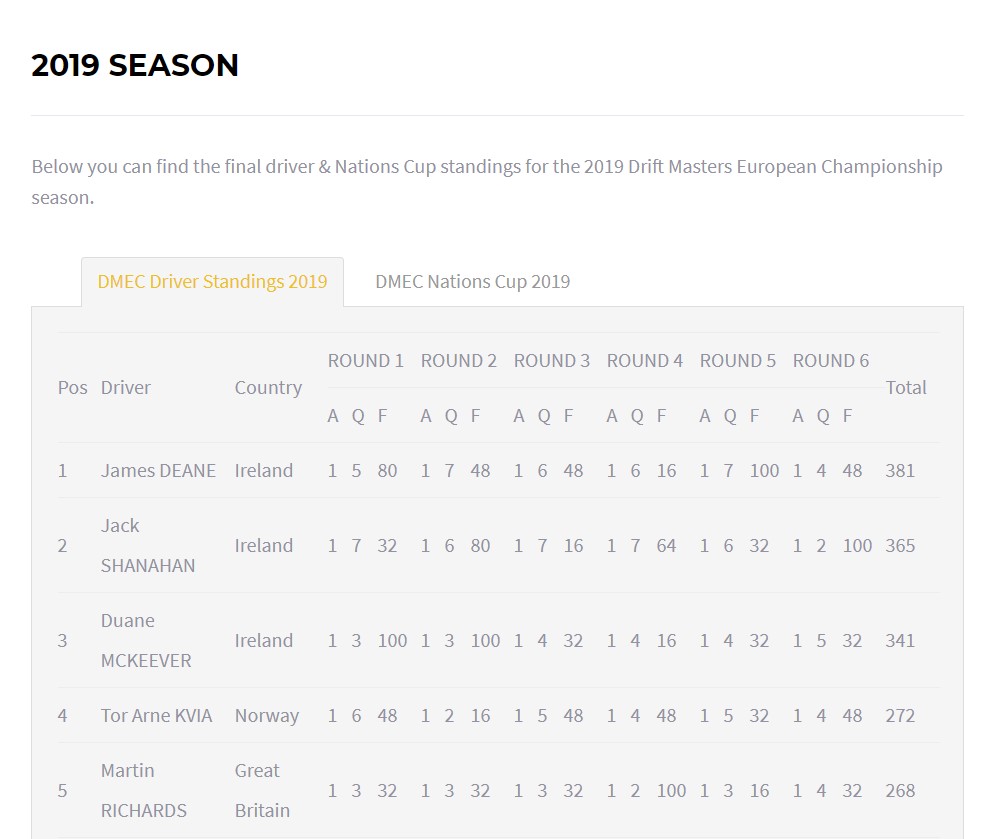Click the ROUND 5 header
This screenshot has width=992, height=839.
tap(738, 361)
